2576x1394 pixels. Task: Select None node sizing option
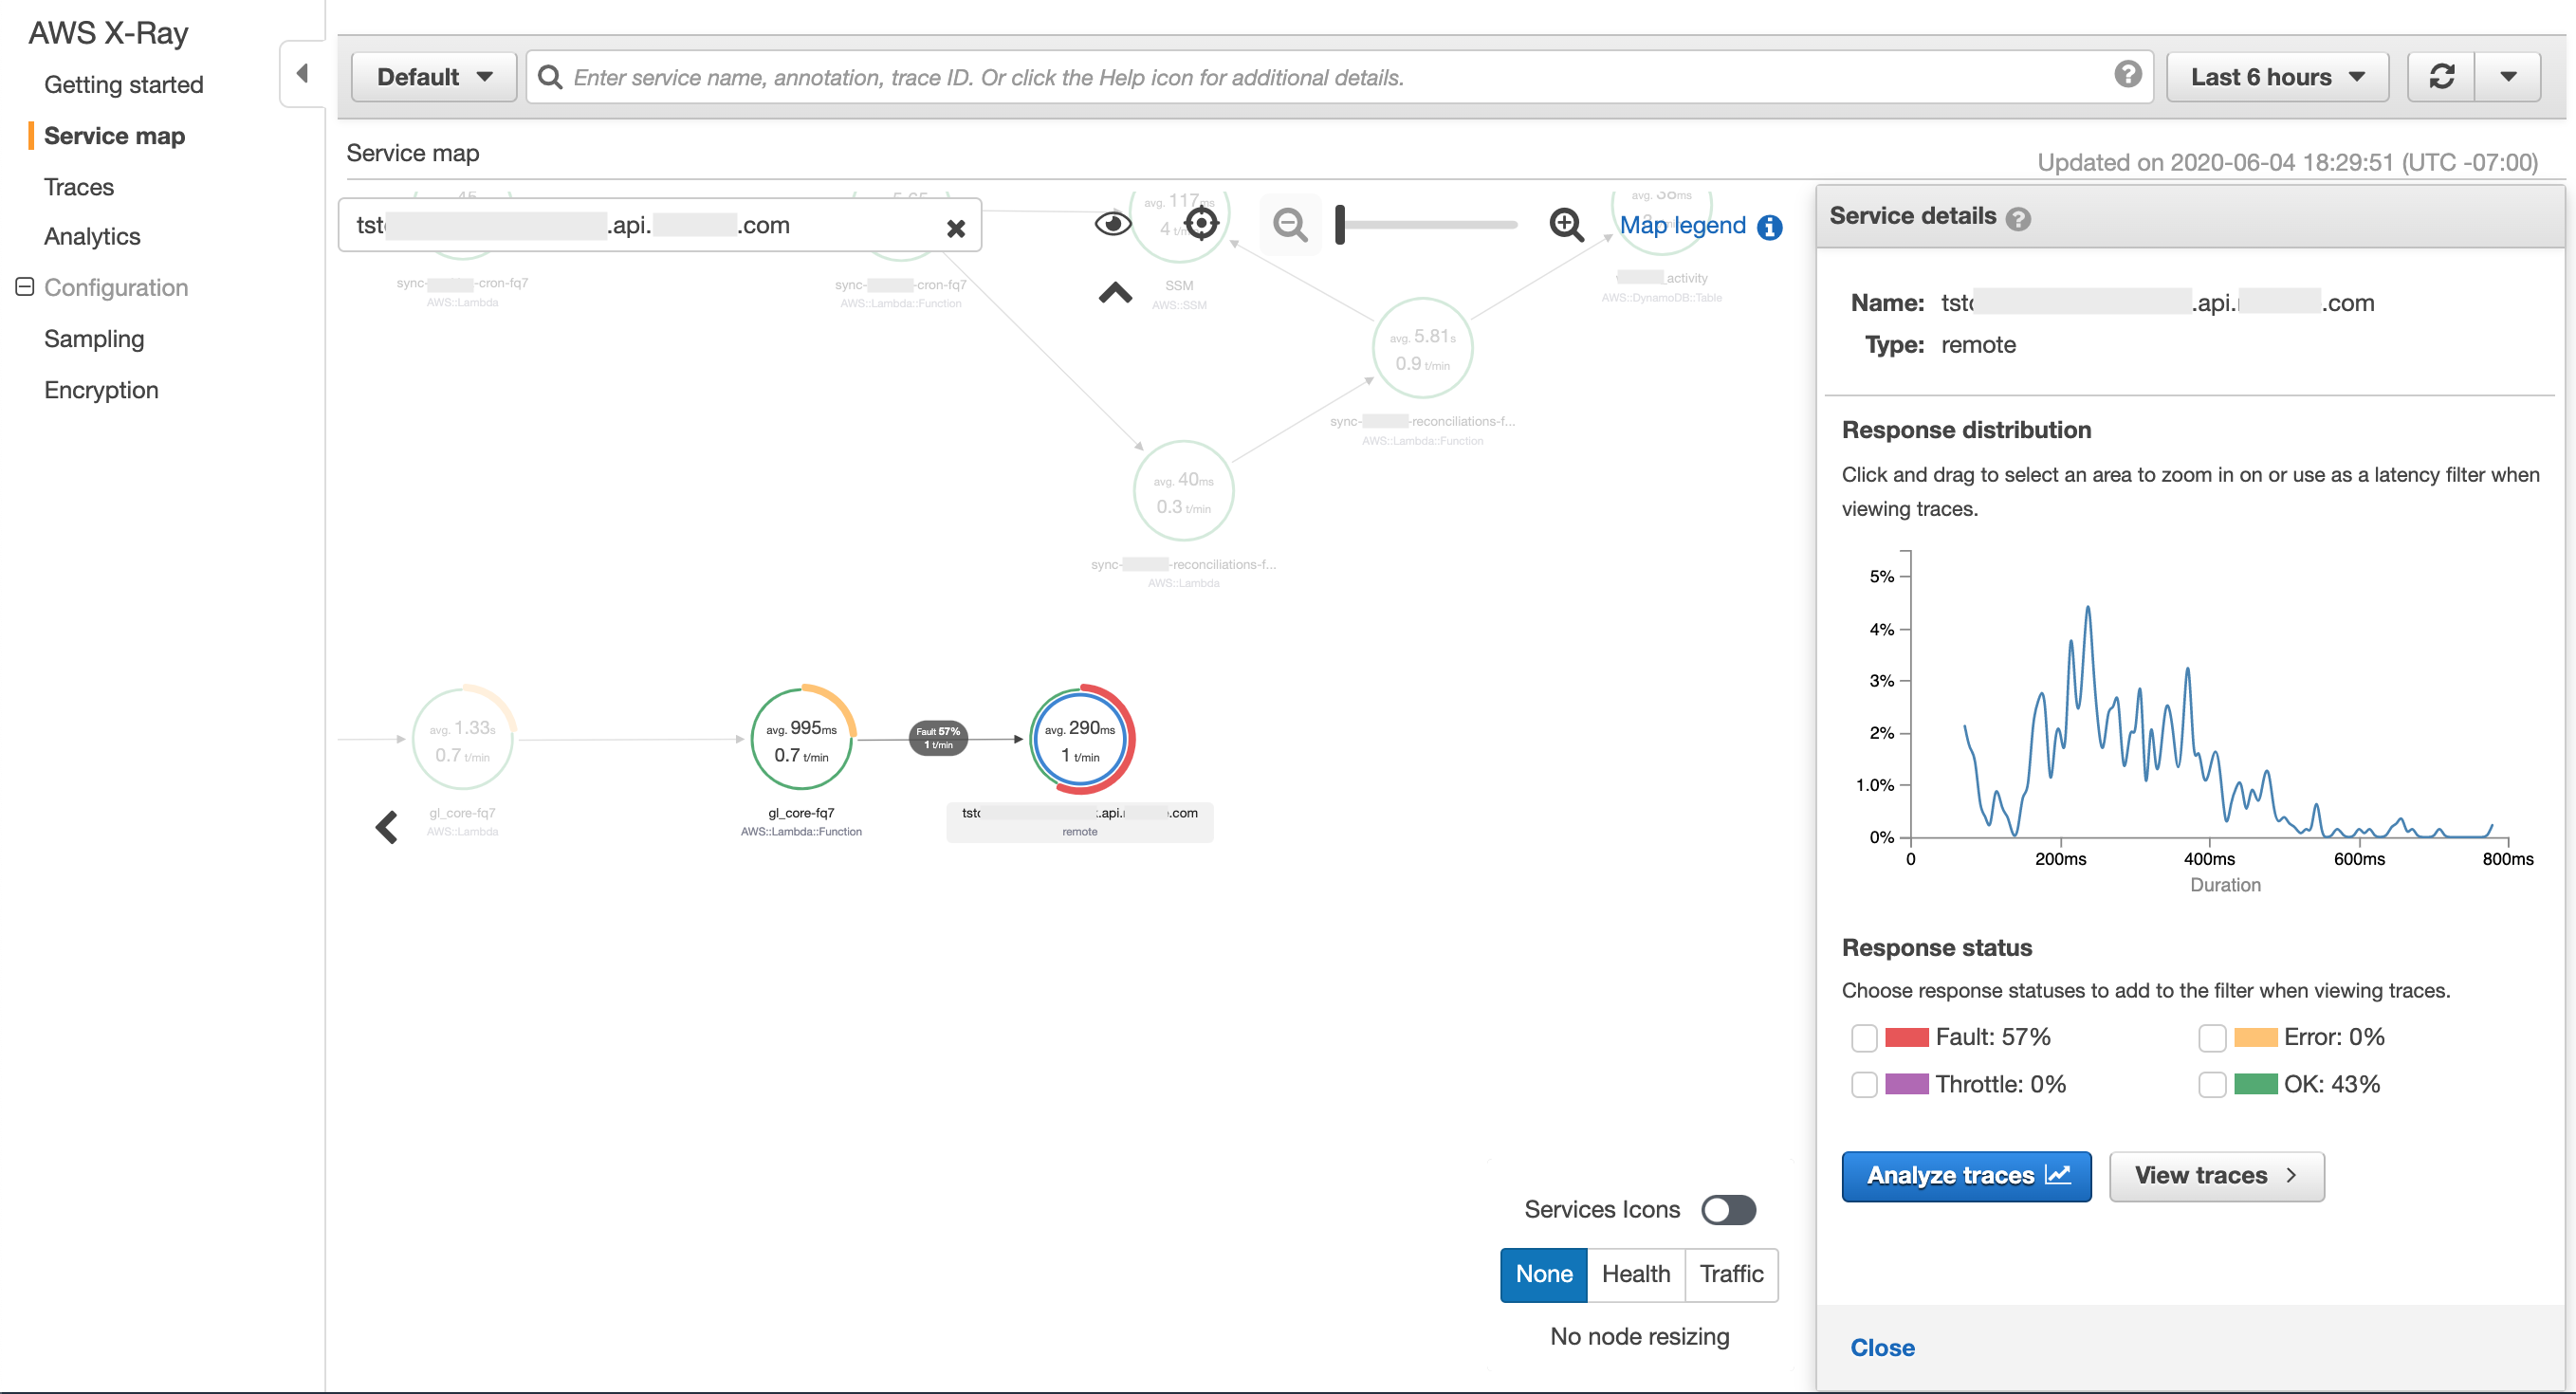pyautogui.click(x=1543, y=1274)
